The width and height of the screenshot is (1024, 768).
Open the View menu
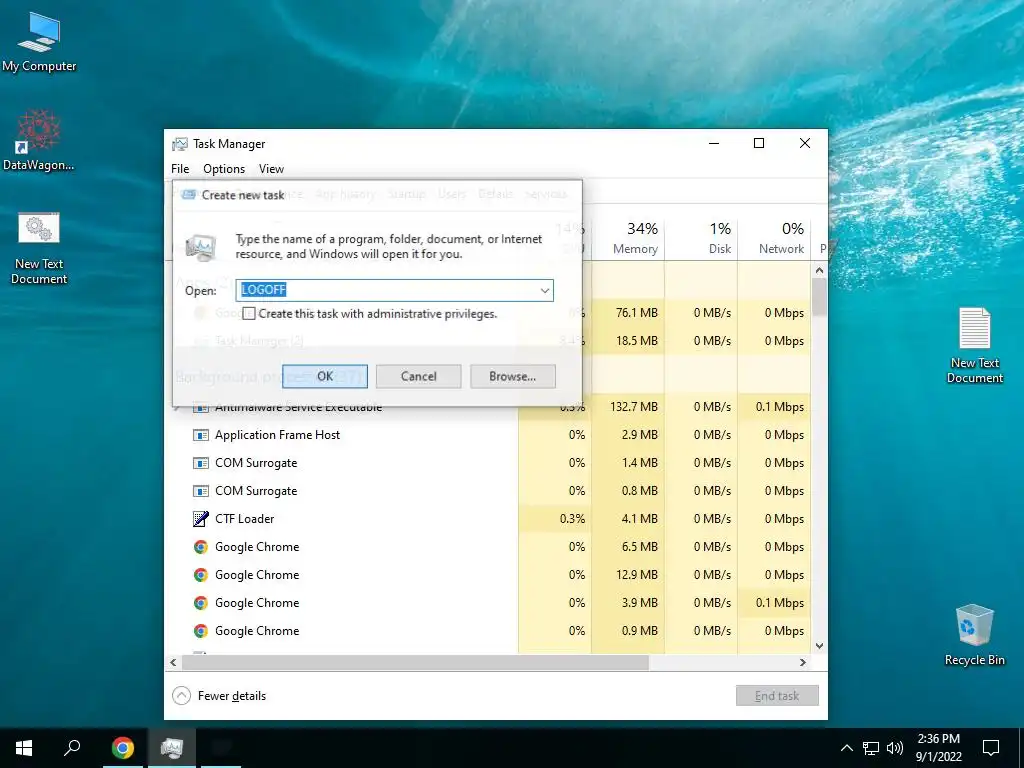(x=271, y=168)
